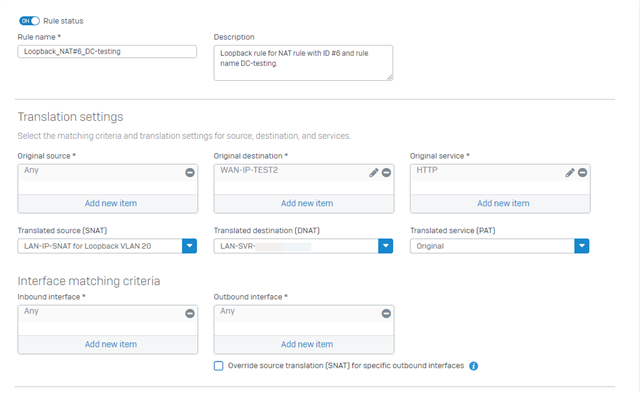
Task: Click into the Rule name field
Action: (x=107, y=51)
